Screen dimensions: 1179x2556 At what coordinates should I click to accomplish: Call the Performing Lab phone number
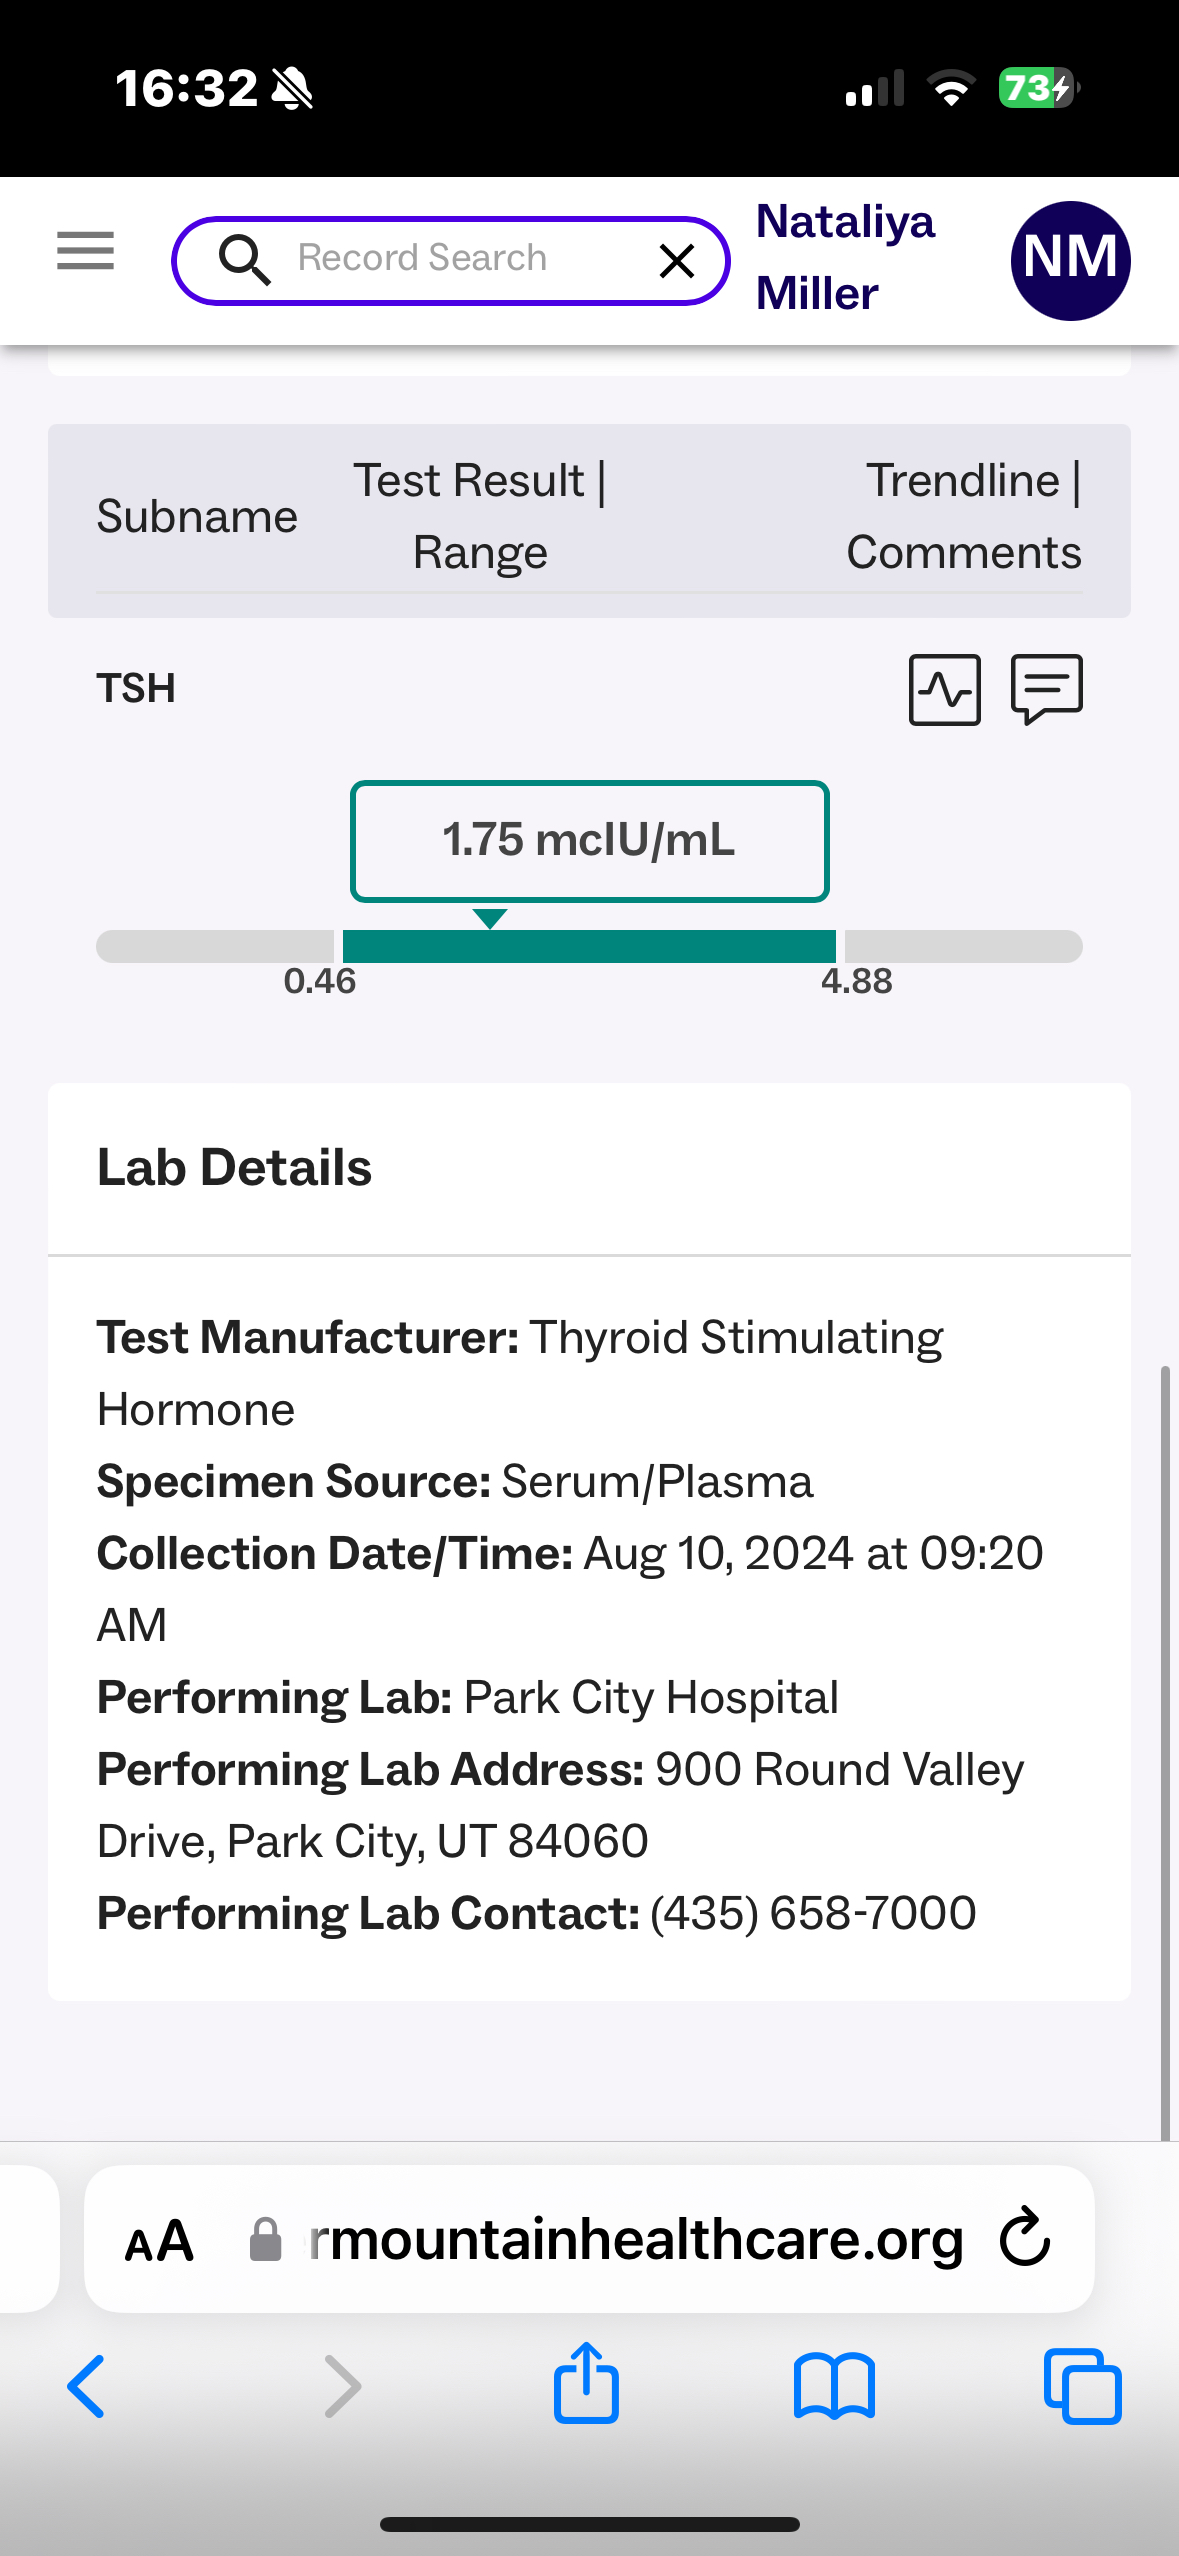tap(812, 1913)
